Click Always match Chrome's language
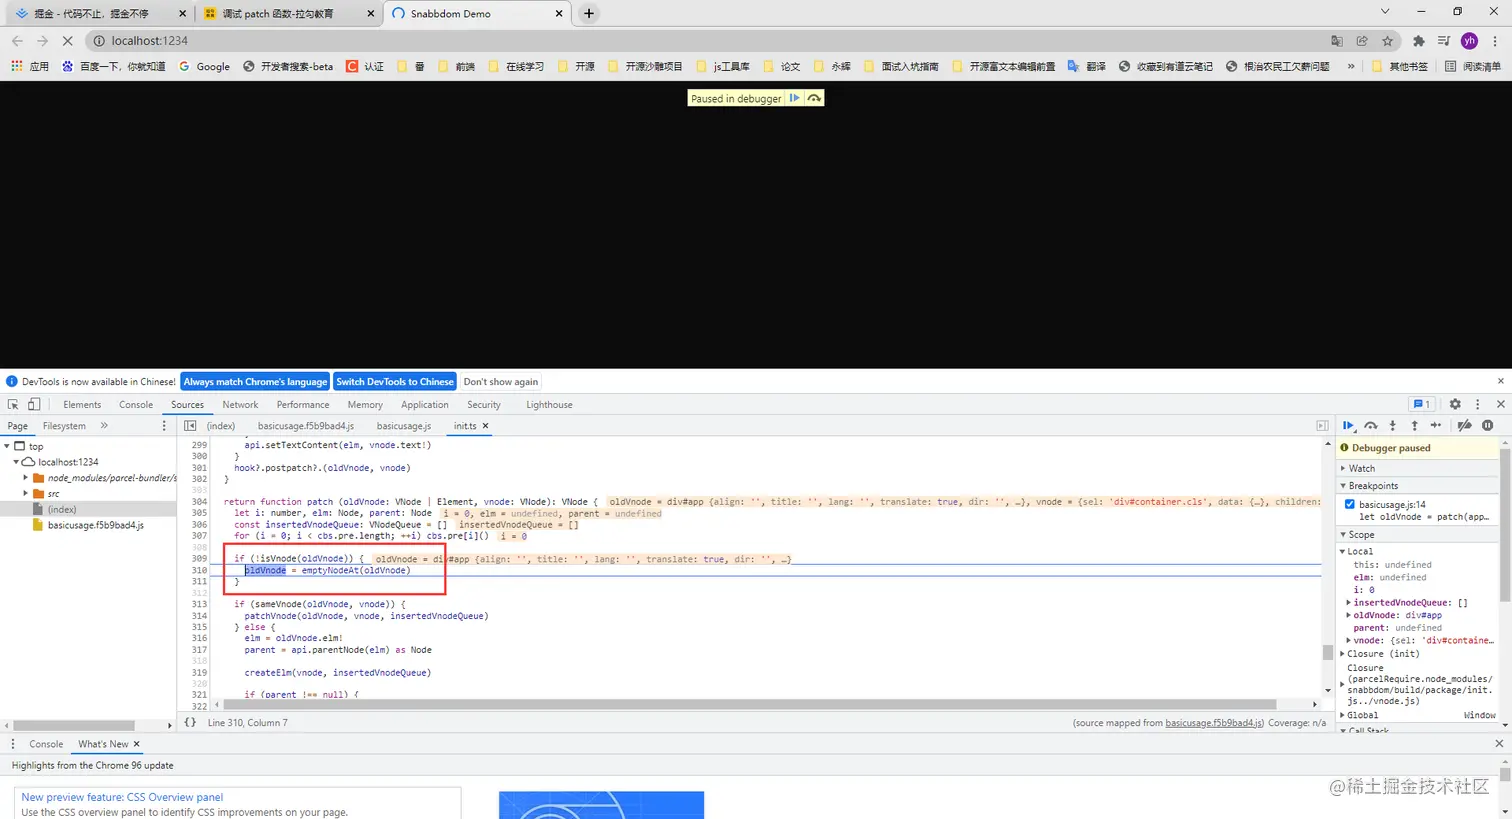 click(x=255, y=382)
